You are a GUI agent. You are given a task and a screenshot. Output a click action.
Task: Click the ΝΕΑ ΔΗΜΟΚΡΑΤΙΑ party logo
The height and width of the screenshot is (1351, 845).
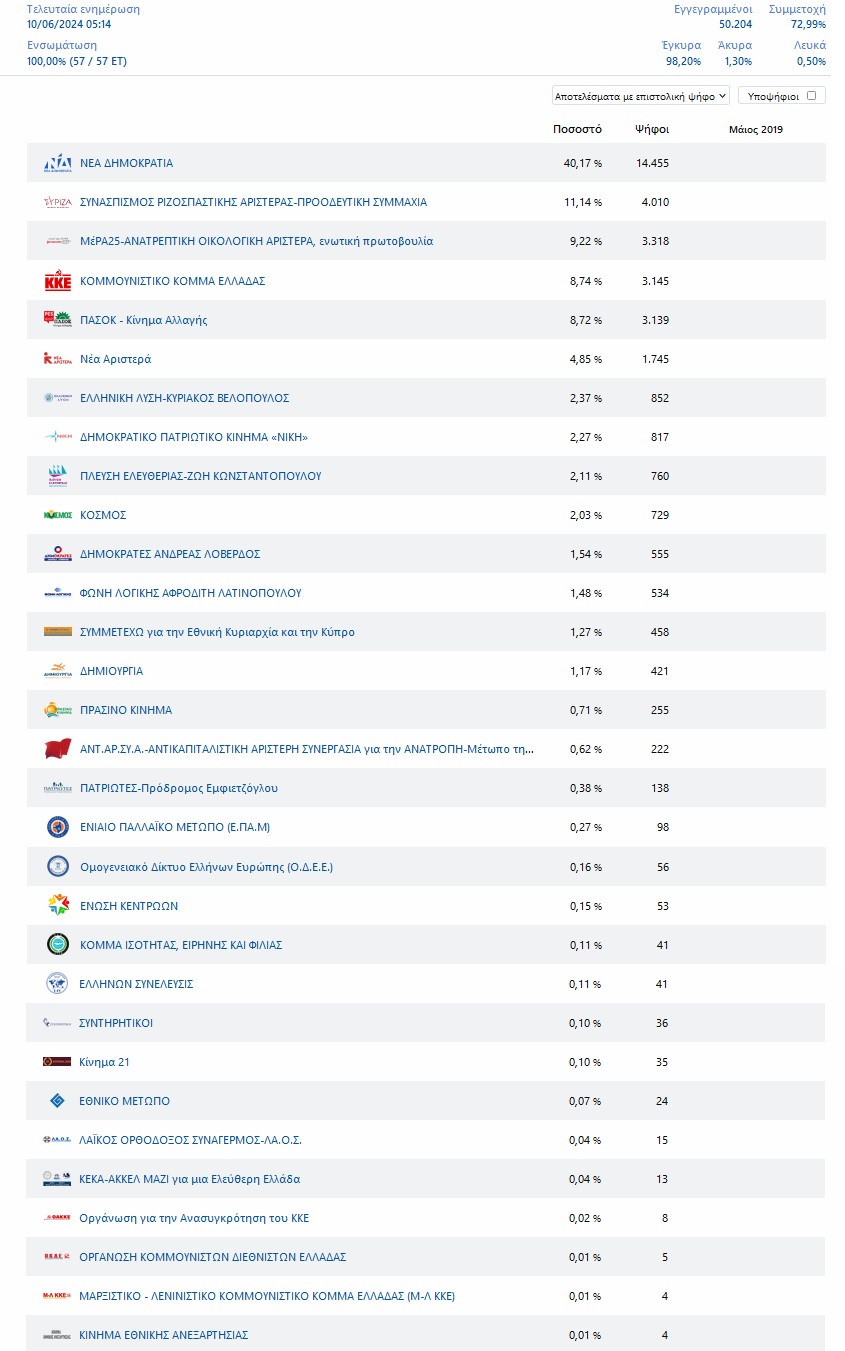pyautogui.click(x=58, y=163)
